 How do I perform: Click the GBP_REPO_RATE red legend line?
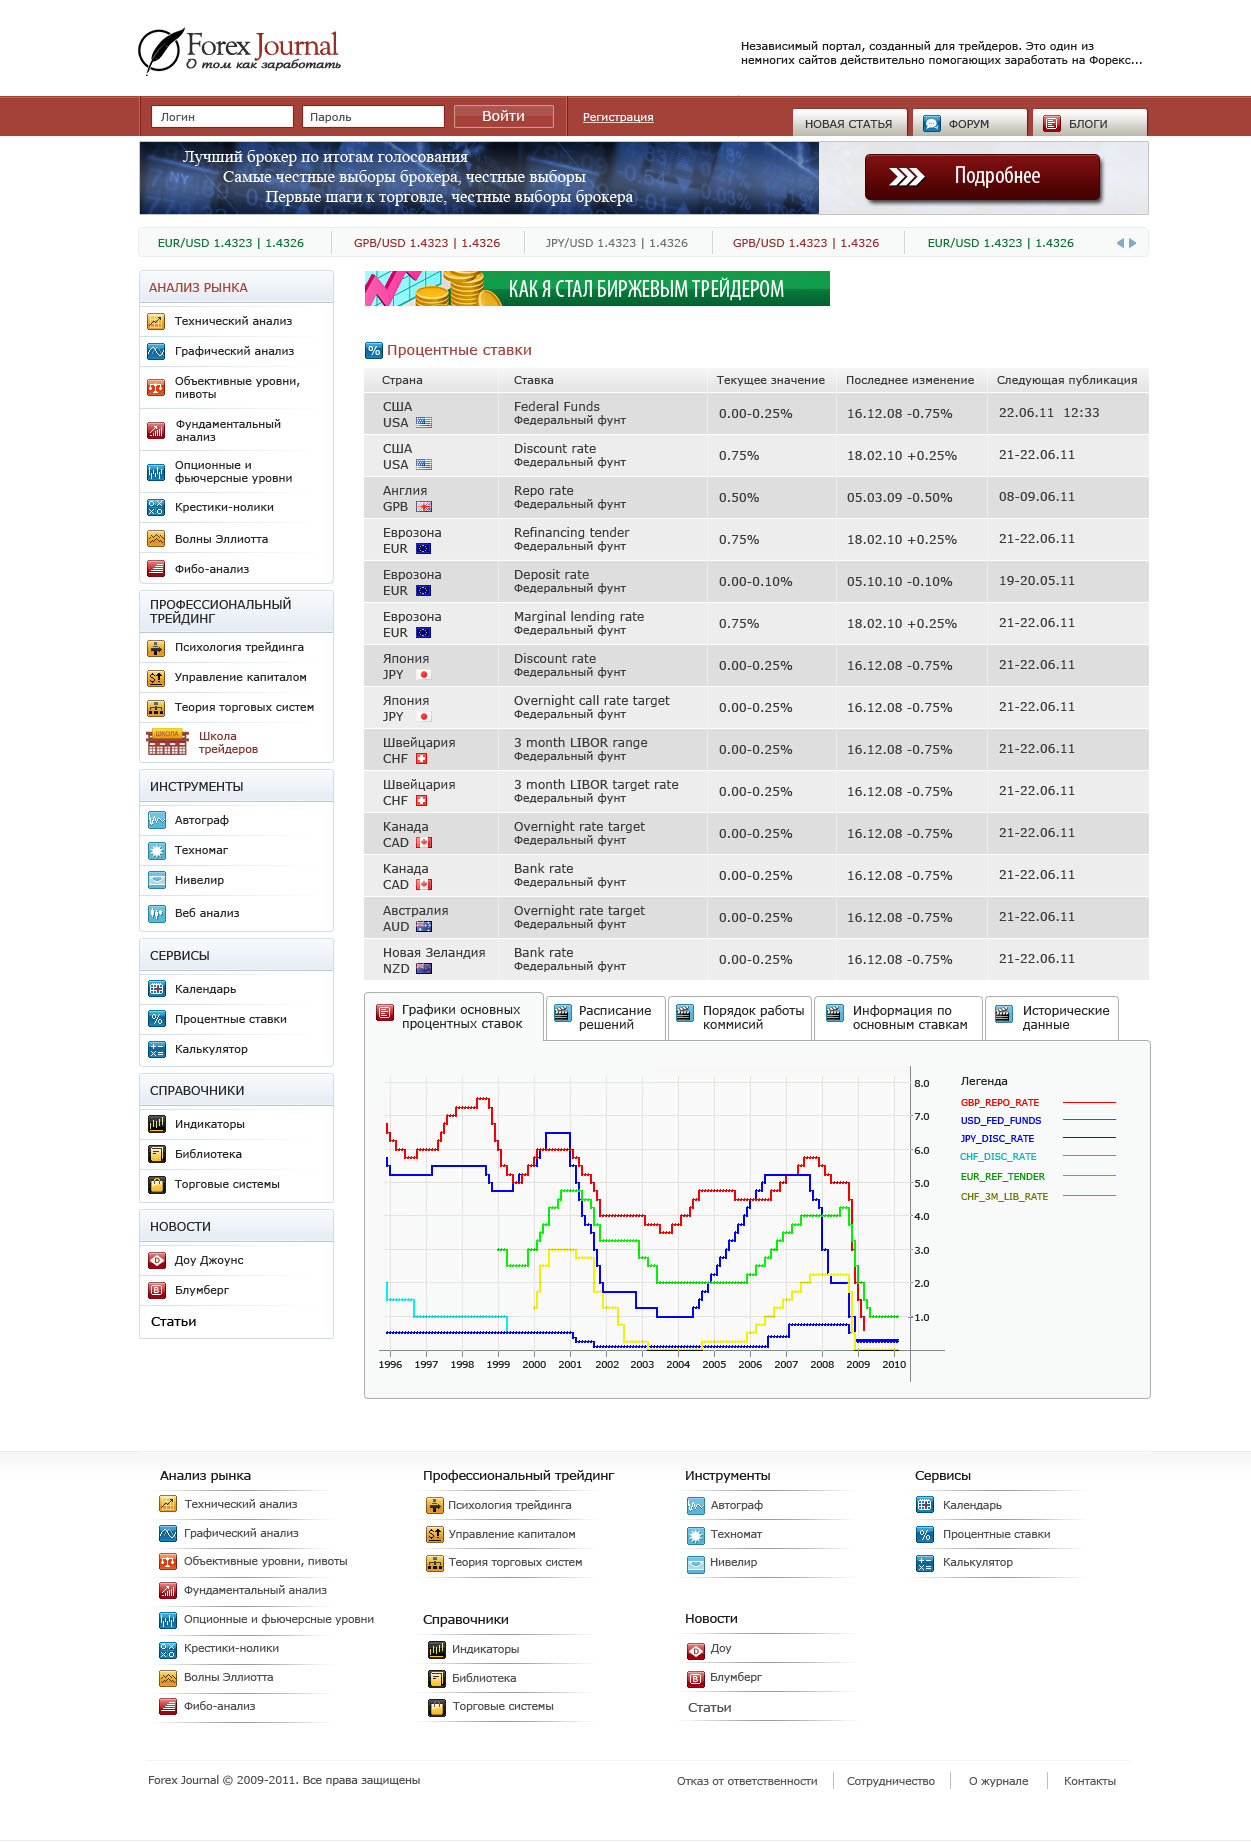1089,1102
